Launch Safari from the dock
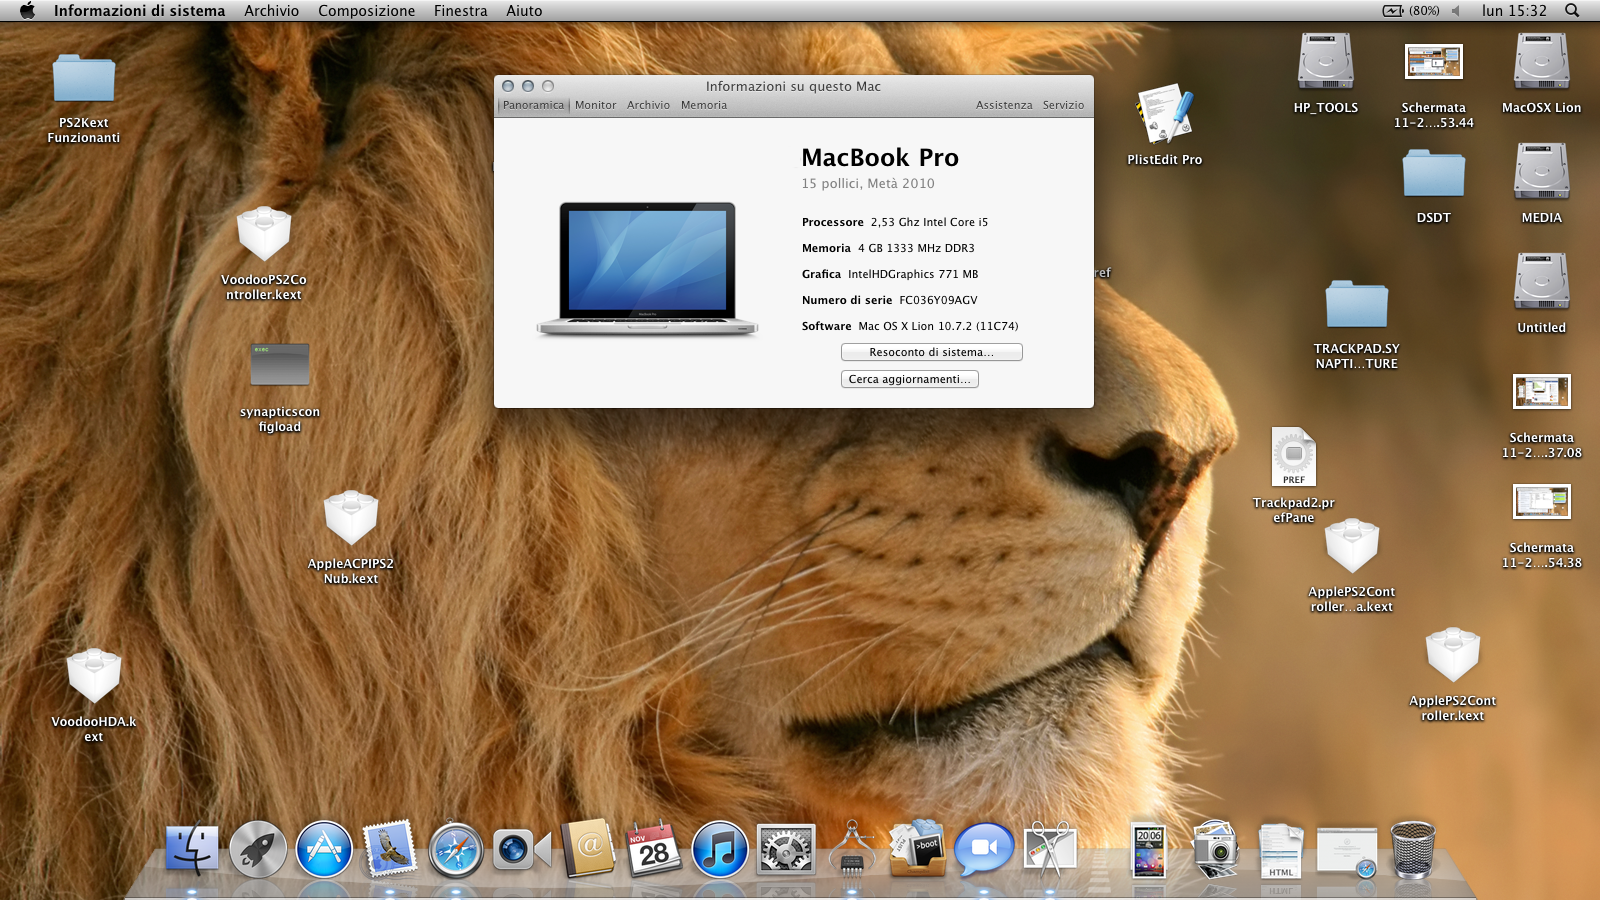Screen dimensions: 1600x900 (456, 850)
